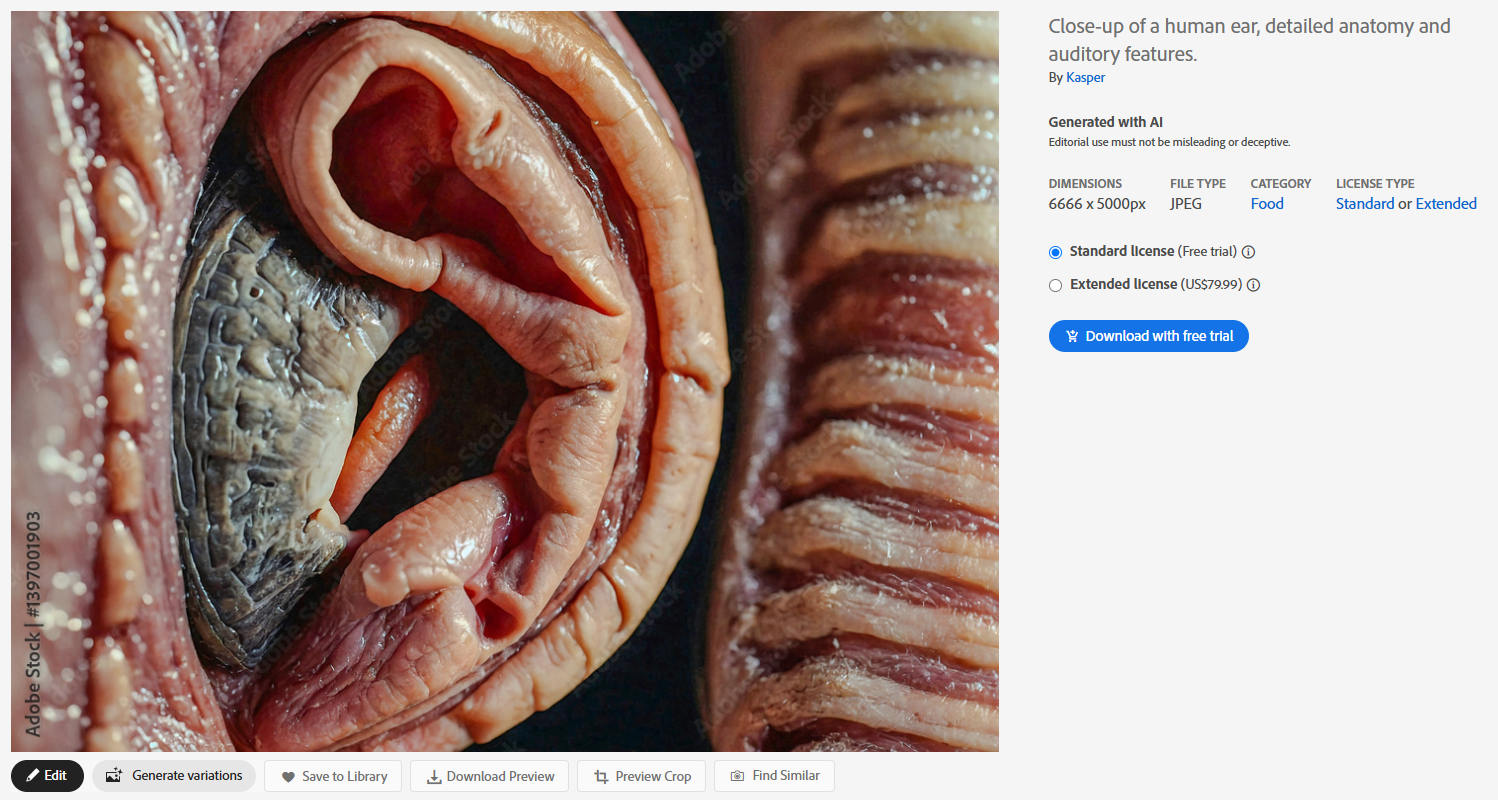
Task: Click the ear close-up preview image
Action: point(505,381)
